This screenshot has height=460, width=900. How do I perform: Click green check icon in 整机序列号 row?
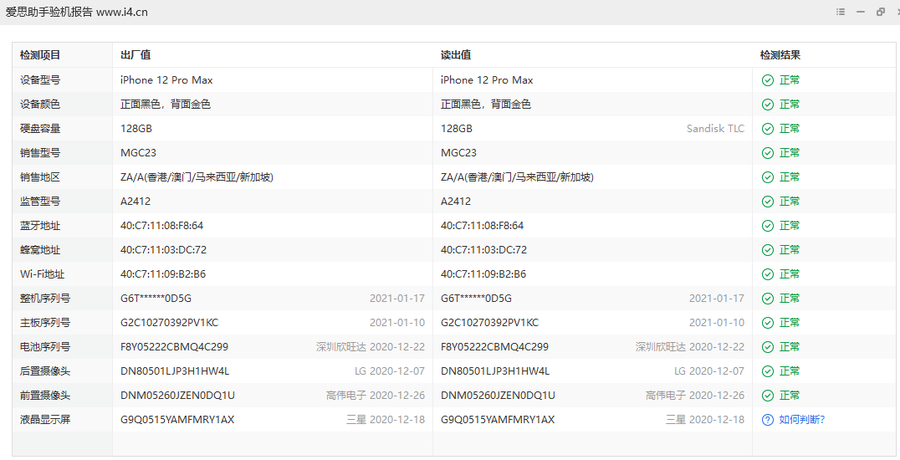click(767, 299)
